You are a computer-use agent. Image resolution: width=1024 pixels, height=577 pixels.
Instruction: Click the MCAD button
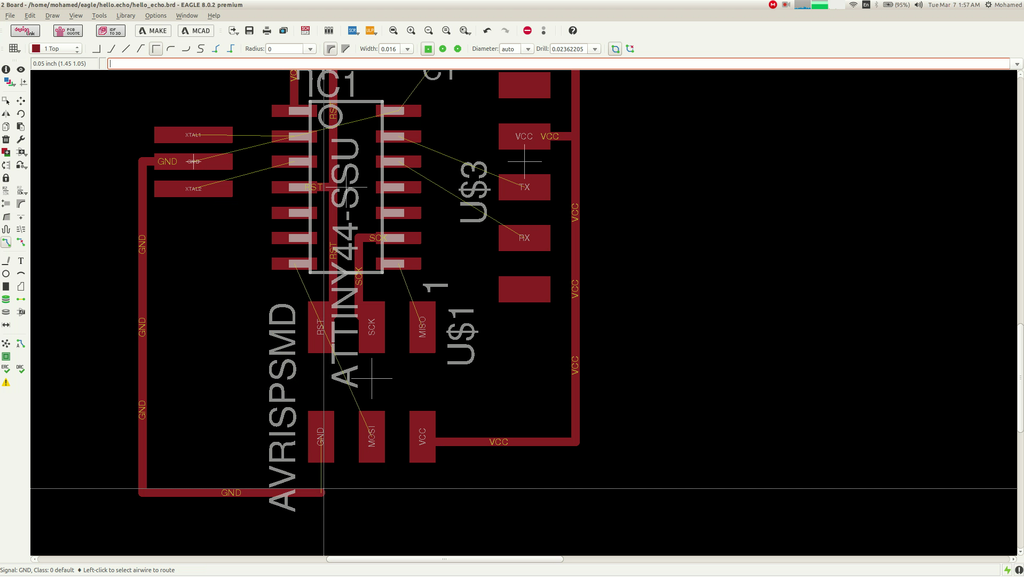pyautogui.click(x=196, y=31)
